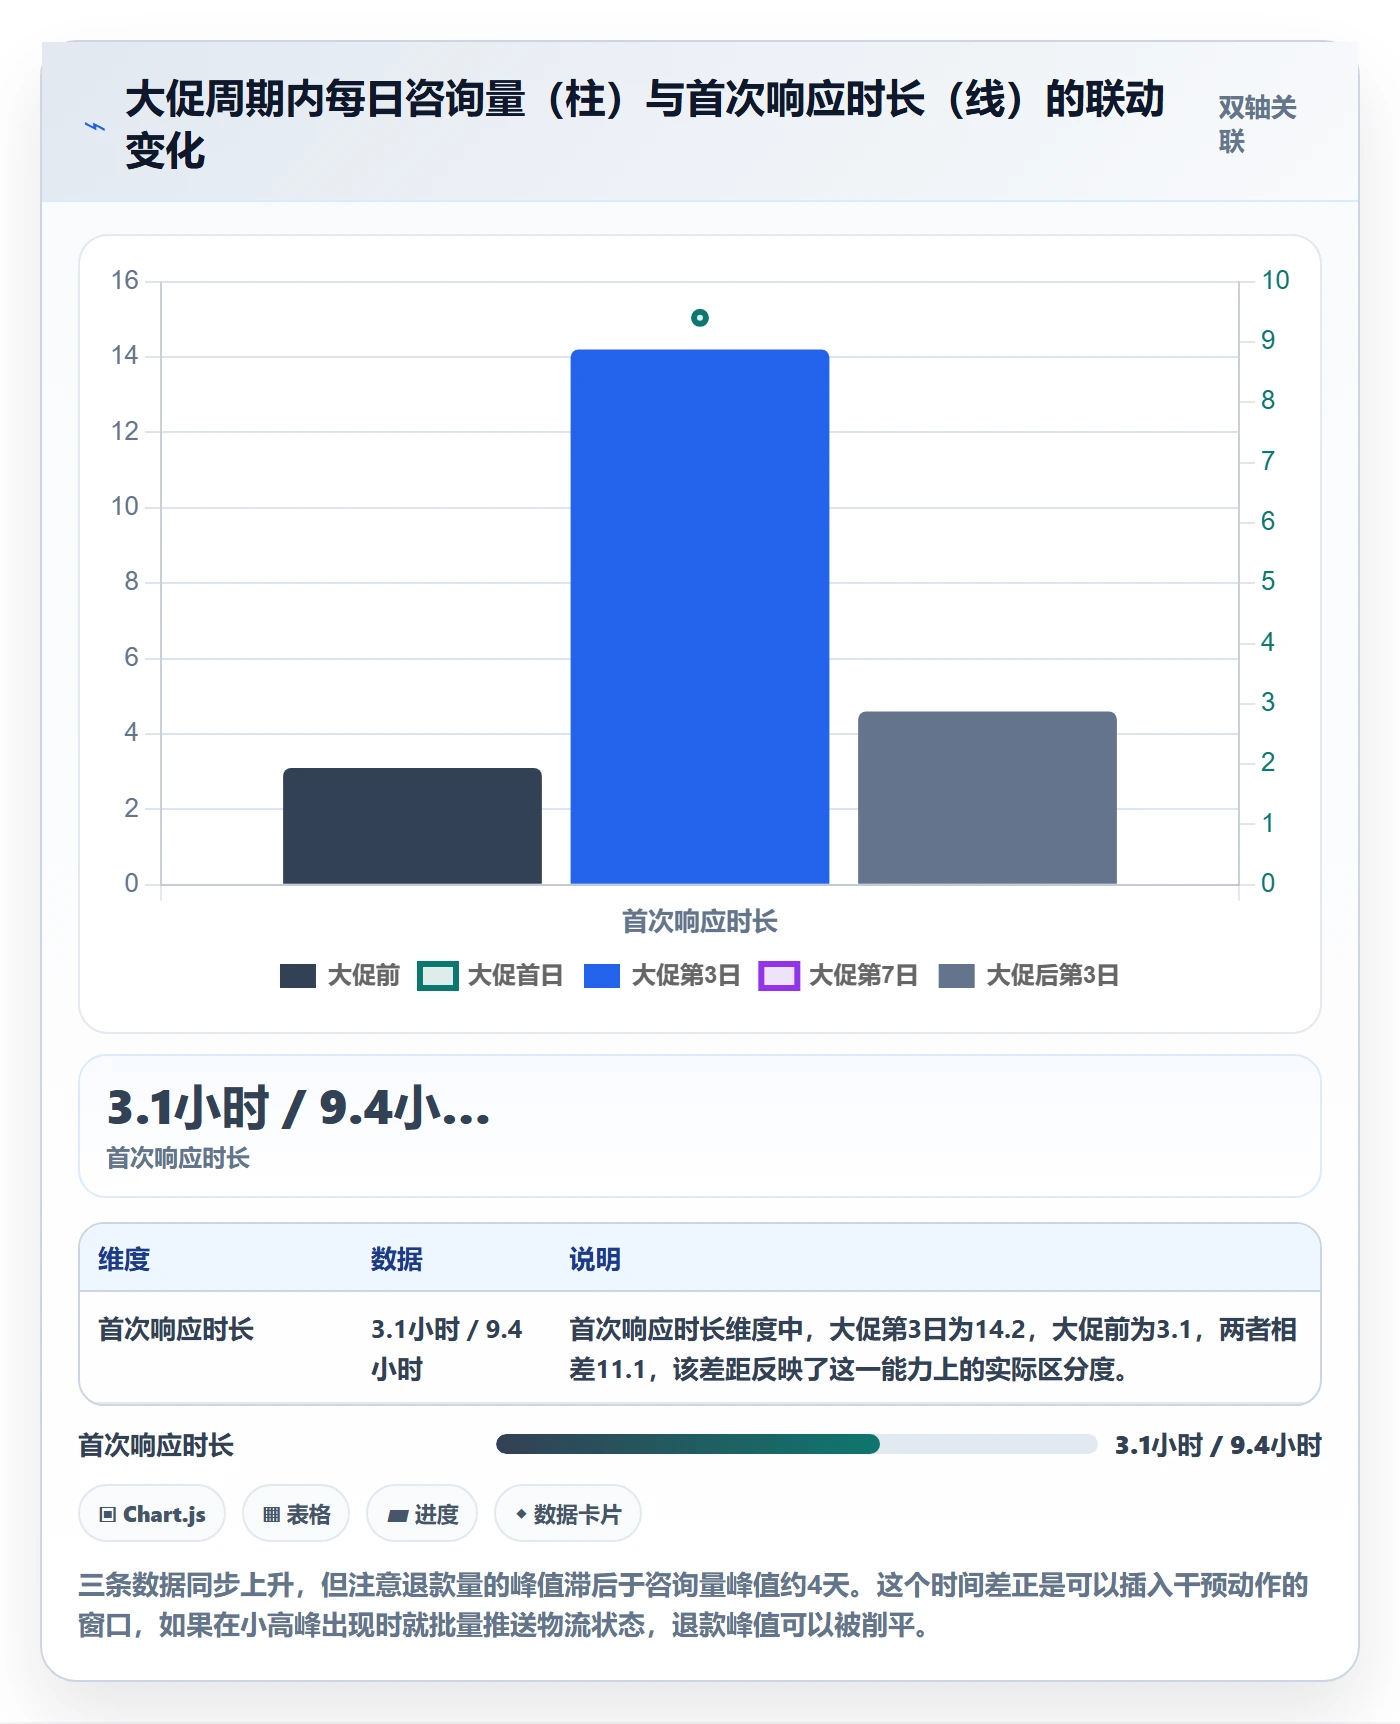Click the large truncated 3.1小时 / 9.4小… stat value
Viewport: 1400px width, 1724px height.
pyautogui.click(x=299, y=1109)
